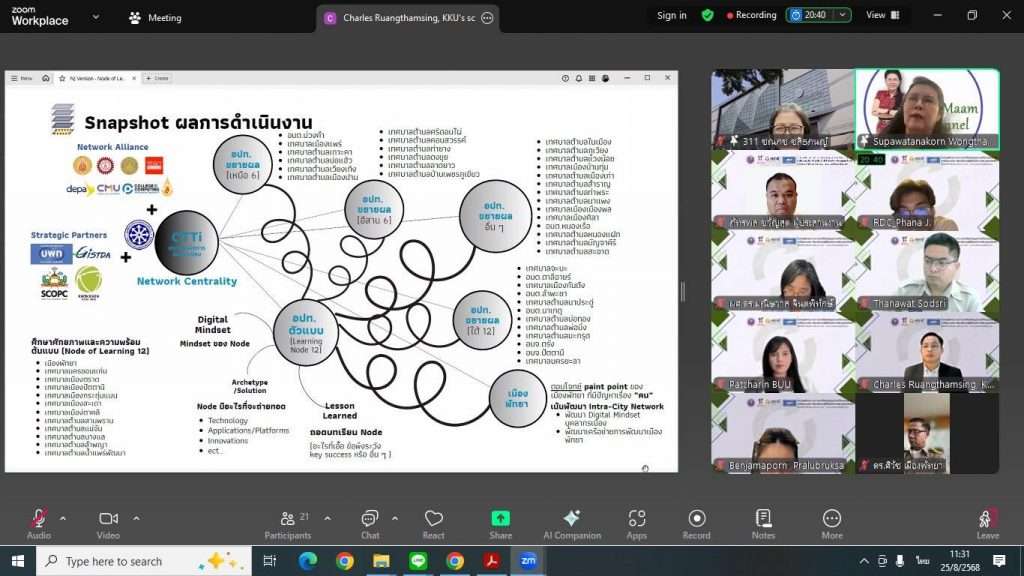This screenshot has height=576, width=1024.
Task: Open clock showing 11:31
Action: 959,561
